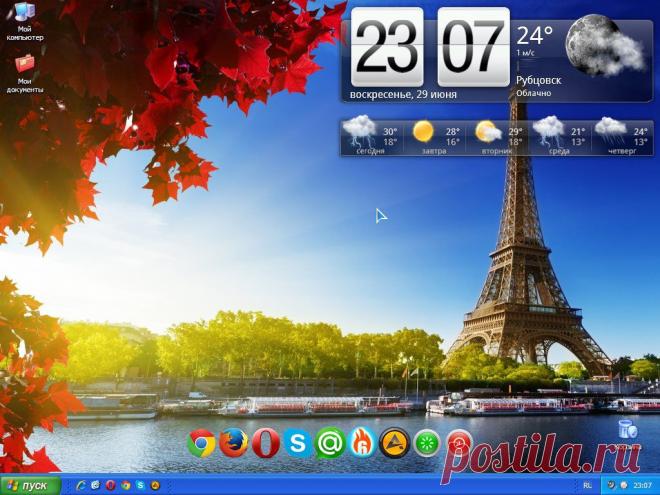The height and width of the screenshot is (495, 660).
Task: Click the RL language indicator in taskbar
Action: coord(587,485)
